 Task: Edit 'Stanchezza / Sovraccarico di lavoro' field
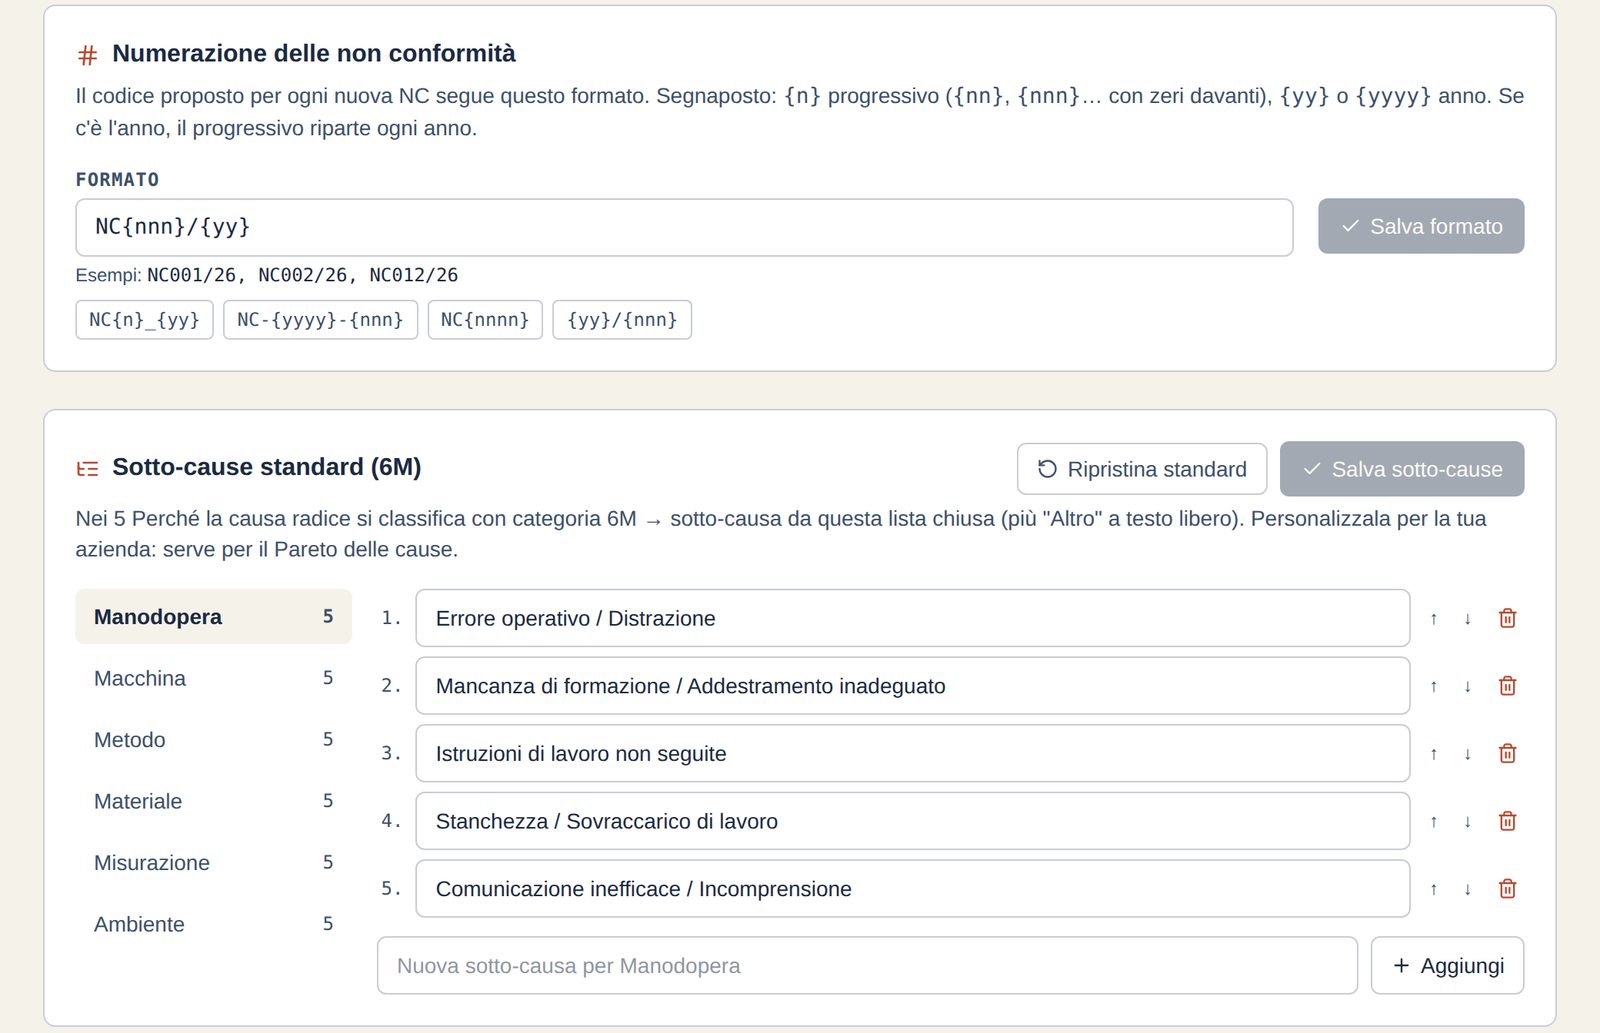(913, 822)
